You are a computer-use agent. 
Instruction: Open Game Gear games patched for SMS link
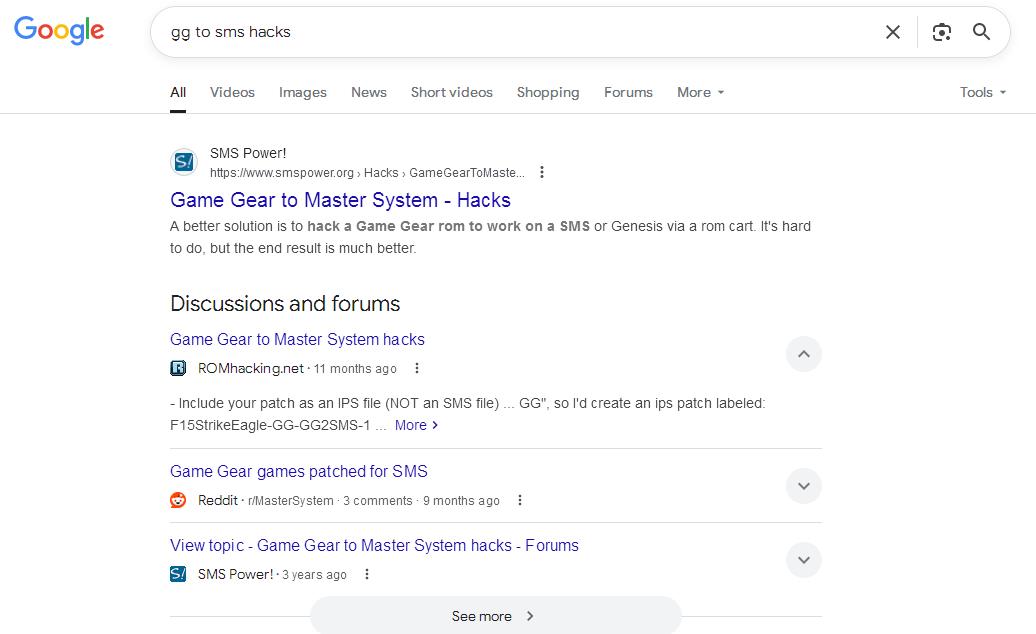299,472
